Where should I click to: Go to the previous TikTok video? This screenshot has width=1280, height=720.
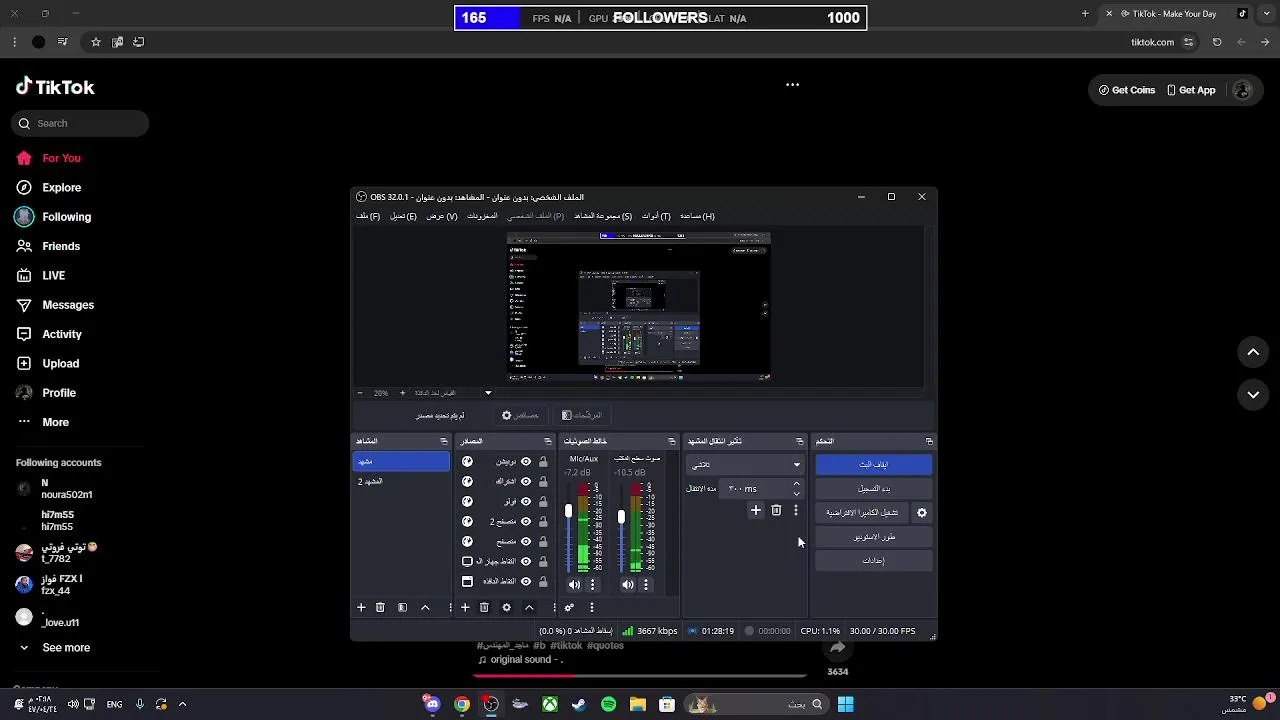(x=1253, y=352)
